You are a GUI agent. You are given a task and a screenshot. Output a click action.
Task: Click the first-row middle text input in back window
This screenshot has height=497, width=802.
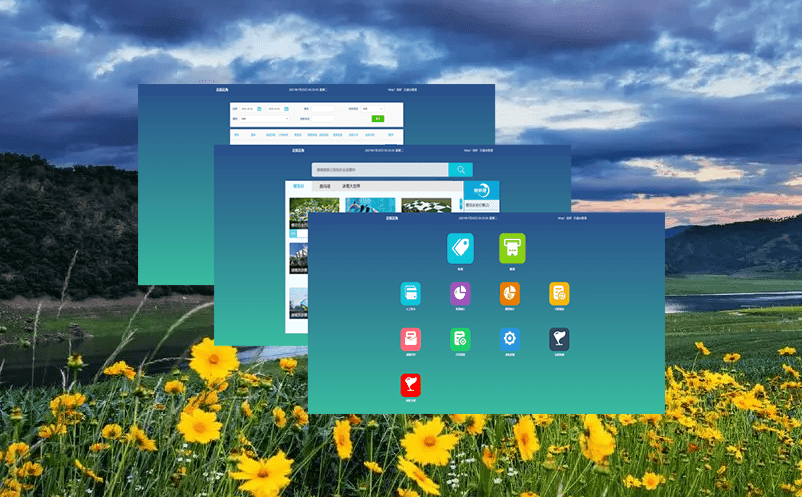(323, 109)
